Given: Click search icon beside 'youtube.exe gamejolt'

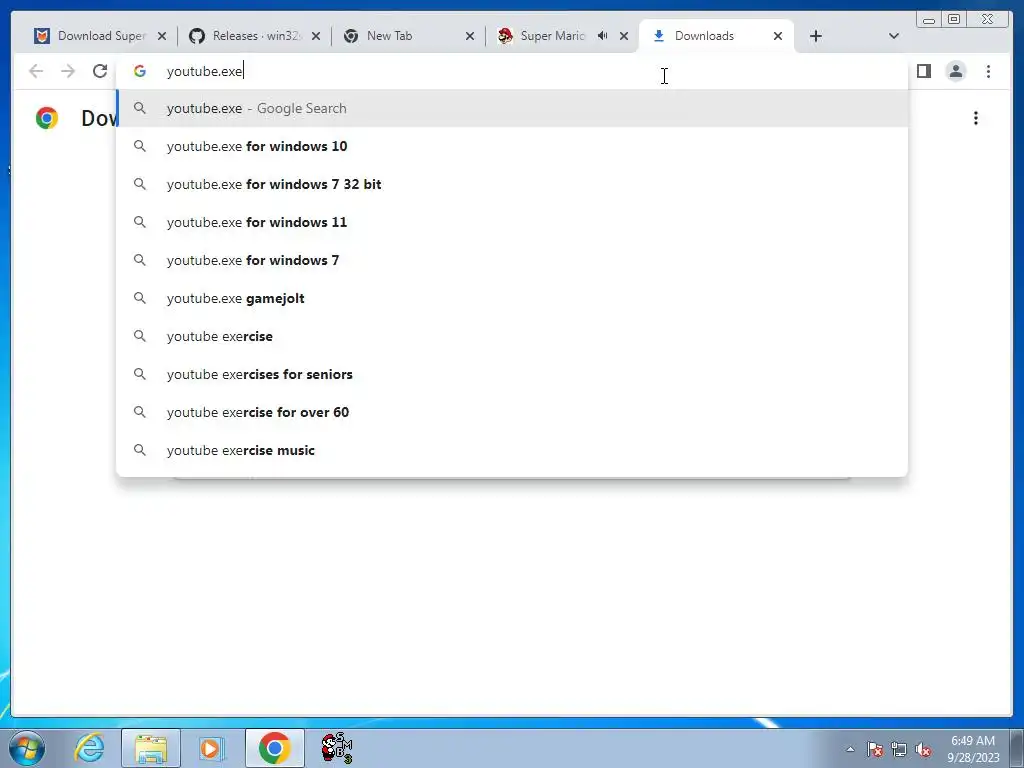Looking at the screenshot, I should (140, 298).
